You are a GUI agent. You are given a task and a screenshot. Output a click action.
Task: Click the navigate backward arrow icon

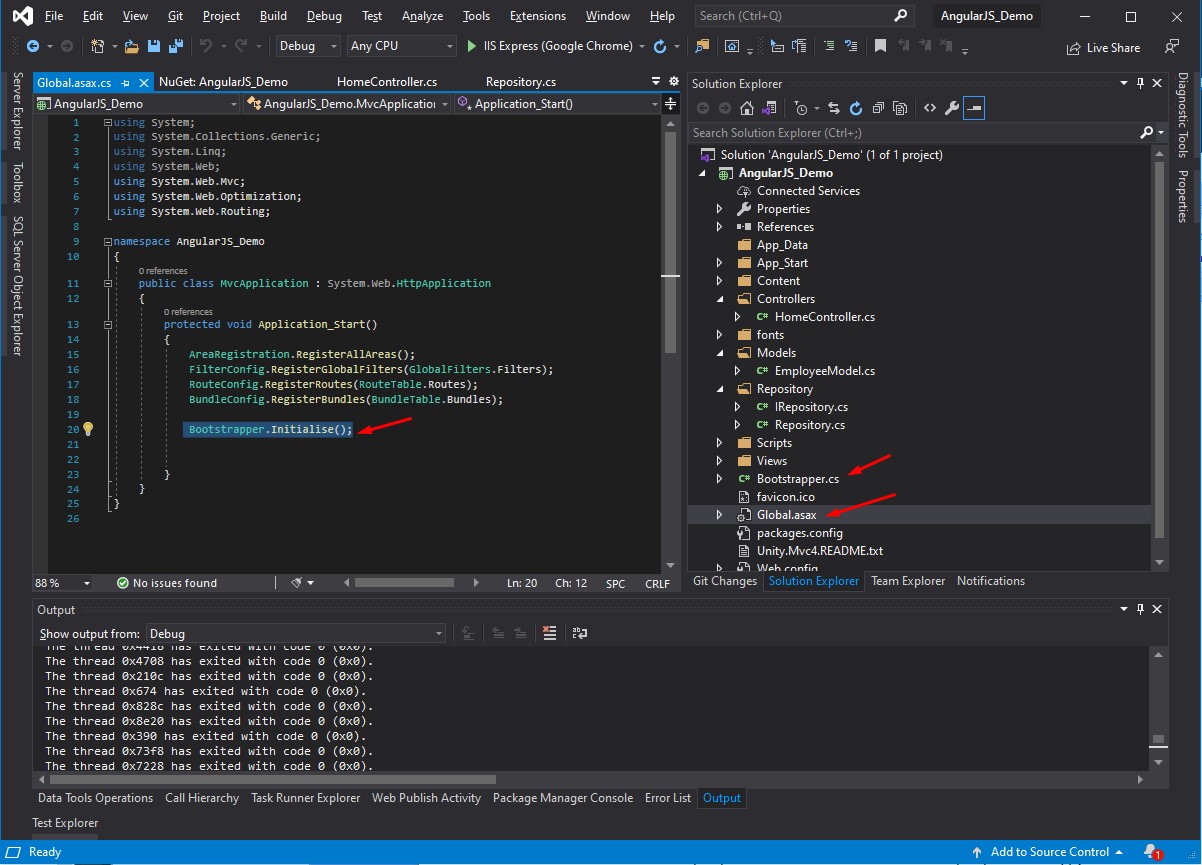(x=34, y=46)
